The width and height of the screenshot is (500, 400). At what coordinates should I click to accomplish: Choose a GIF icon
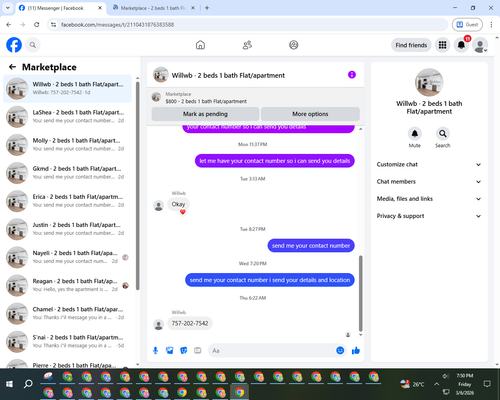point(198,350)
